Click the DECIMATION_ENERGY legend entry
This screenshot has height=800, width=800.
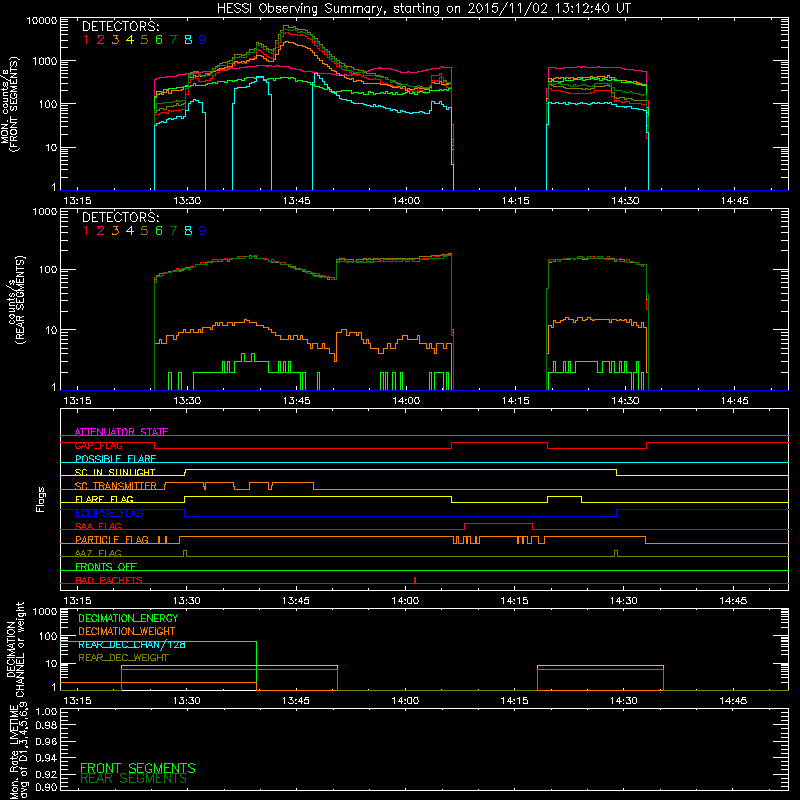click(128, 618)
